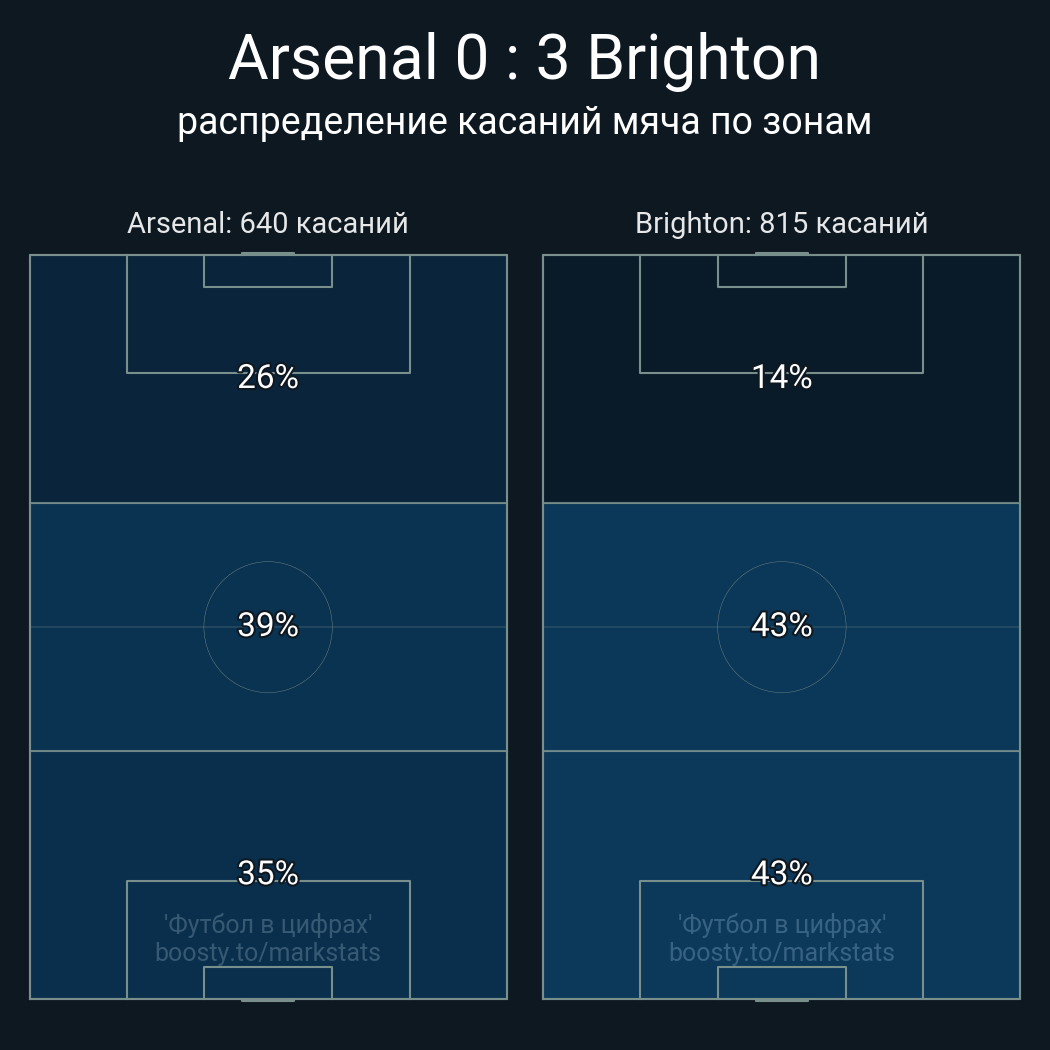
Task: Click the bottom goal line marker on Brighton's pitch
Action: 781,999
